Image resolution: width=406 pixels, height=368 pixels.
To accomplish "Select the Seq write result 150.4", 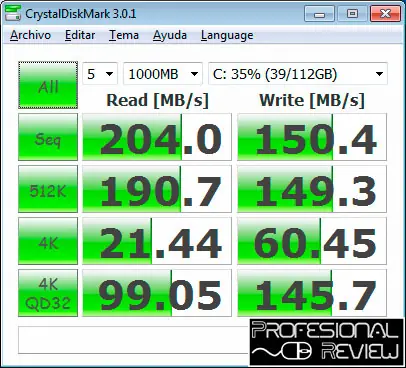I will [312, 137].
